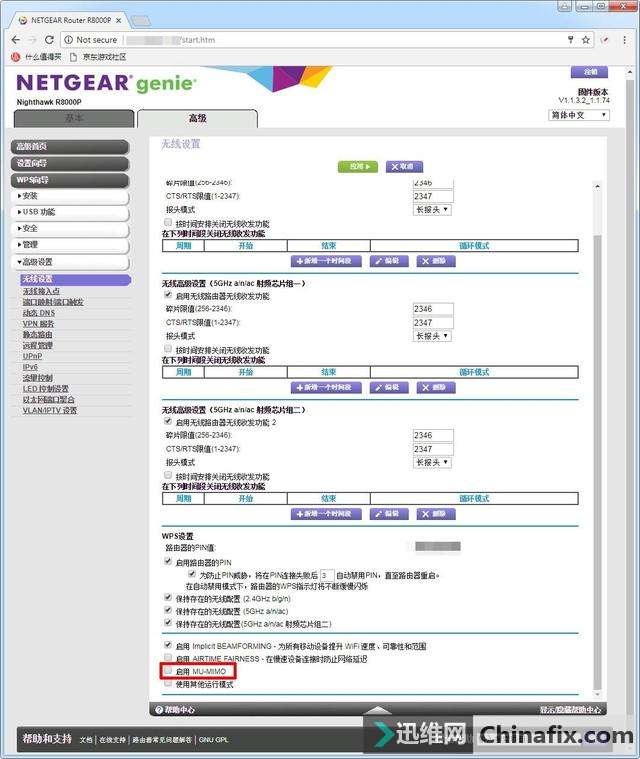Click the saved password key icon
Viewport: 640px width, 759px height.
pos(570,40)
